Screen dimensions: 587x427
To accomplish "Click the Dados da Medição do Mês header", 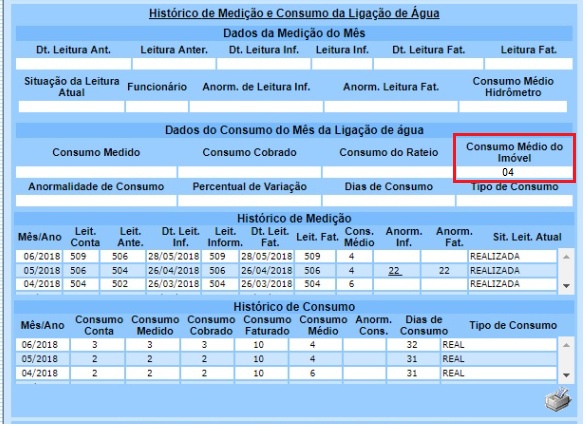I will click(x=294, y=33).
